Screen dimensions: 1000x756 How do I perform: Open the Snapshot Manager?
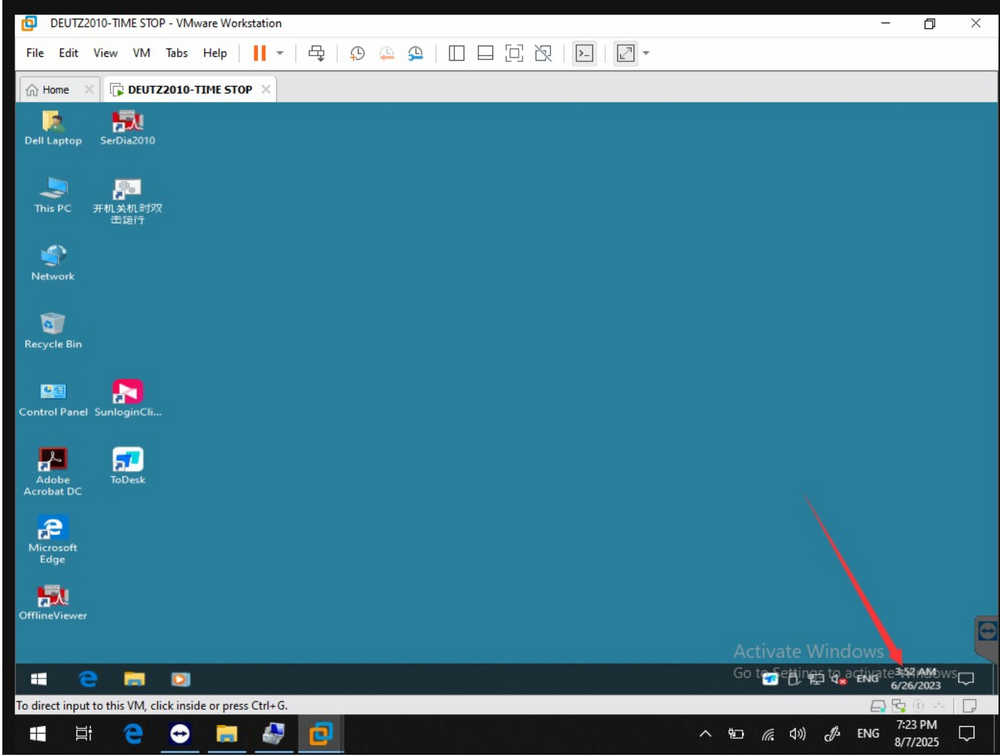point(415,53)
